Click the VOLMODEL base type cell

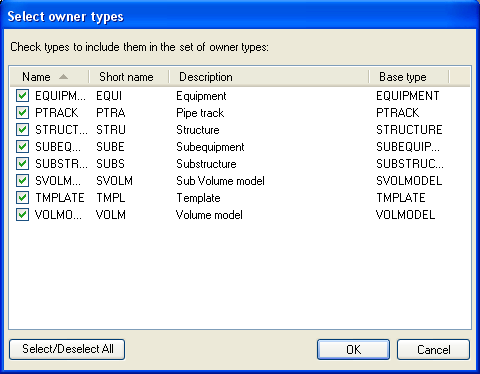point(406,215)
